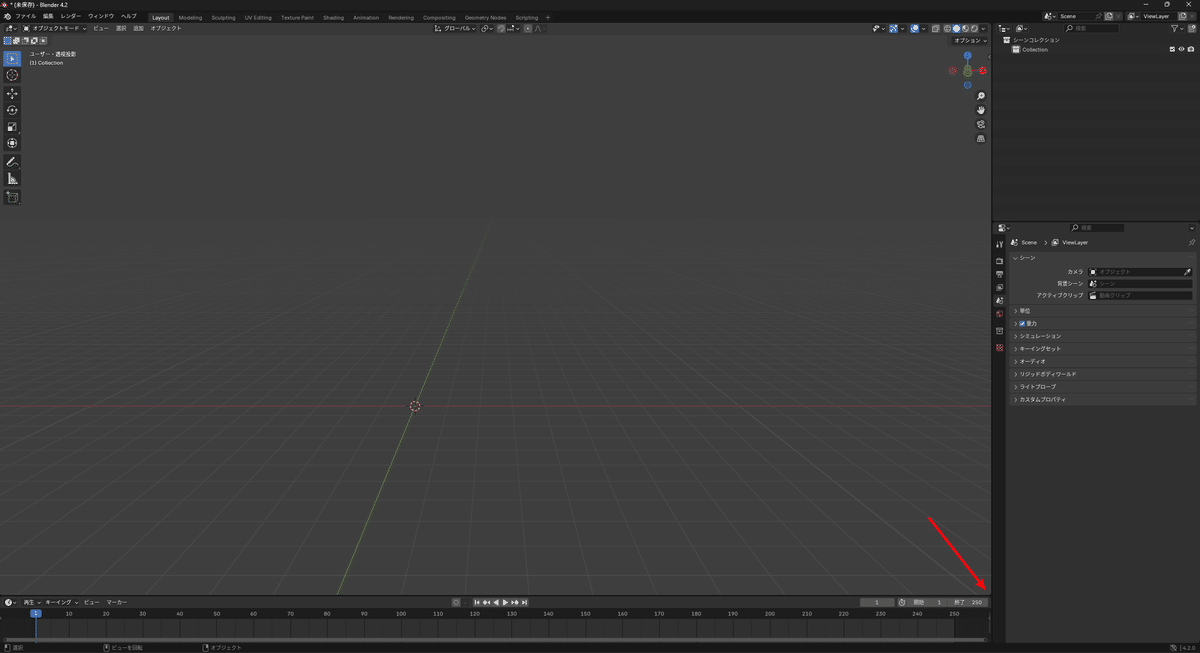1200x653 pixels.
Task: Select the Move tool
Action: point(12,94)
